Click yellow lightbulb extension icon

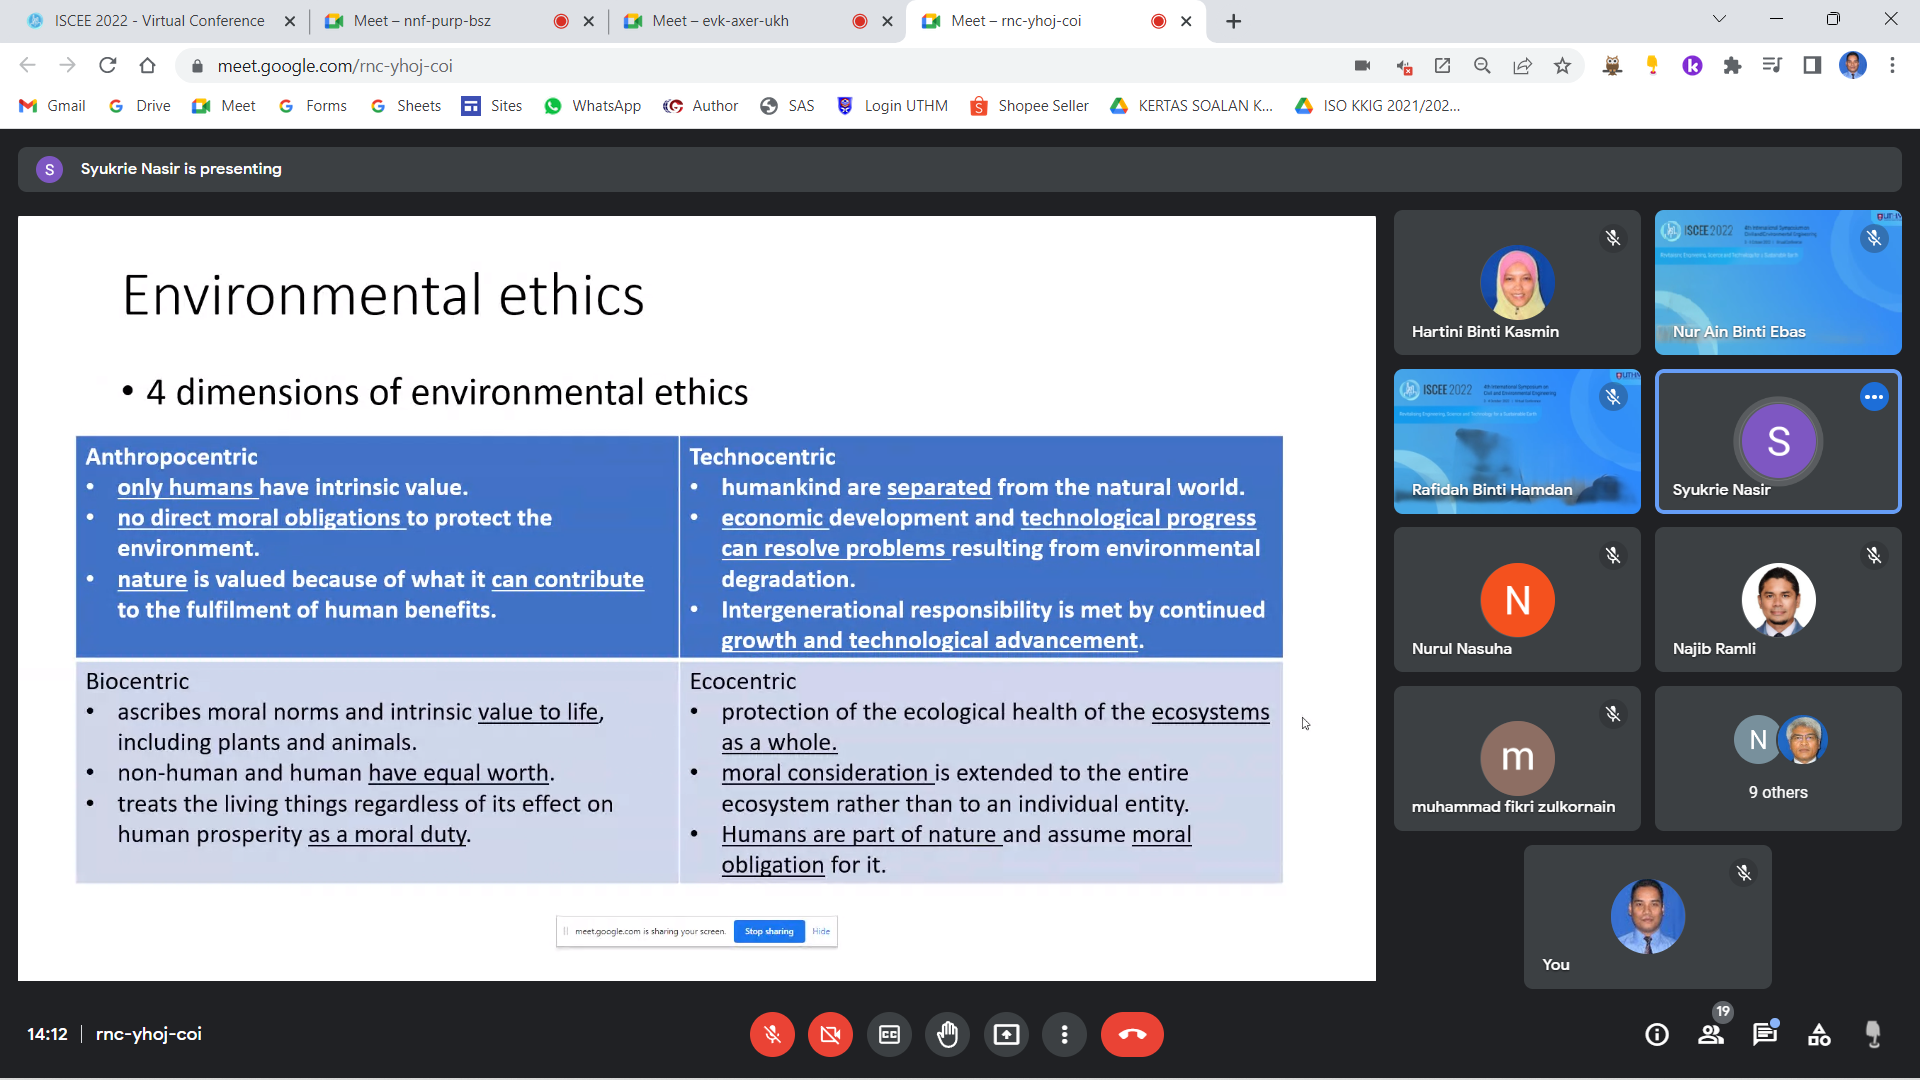(1652, 65)
